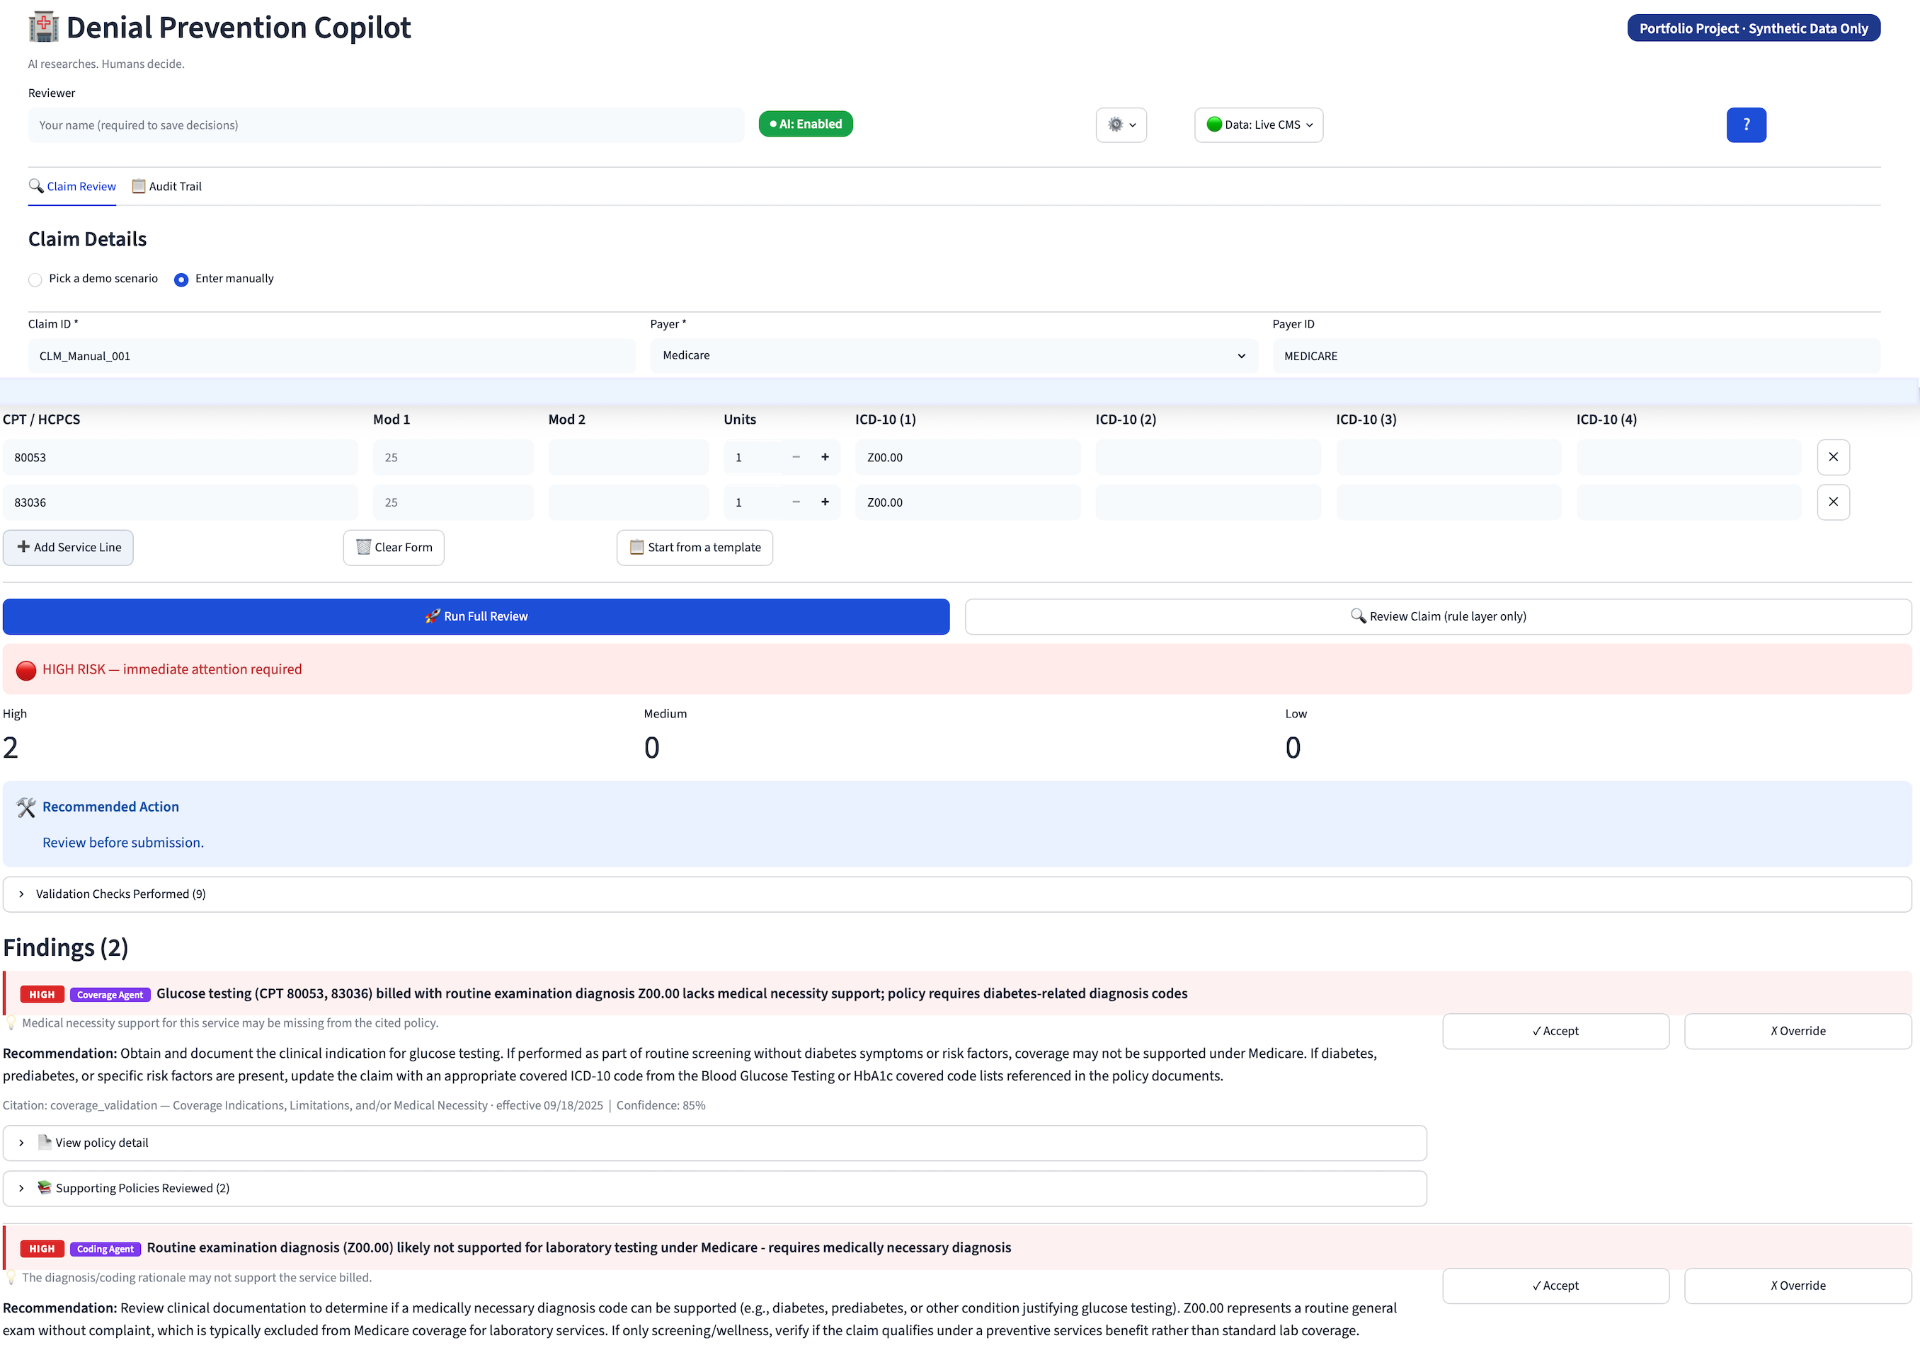Click the Coding Agent tag
Image resolution: width=1920 pixels, height=1350 pixels.
105,1249
